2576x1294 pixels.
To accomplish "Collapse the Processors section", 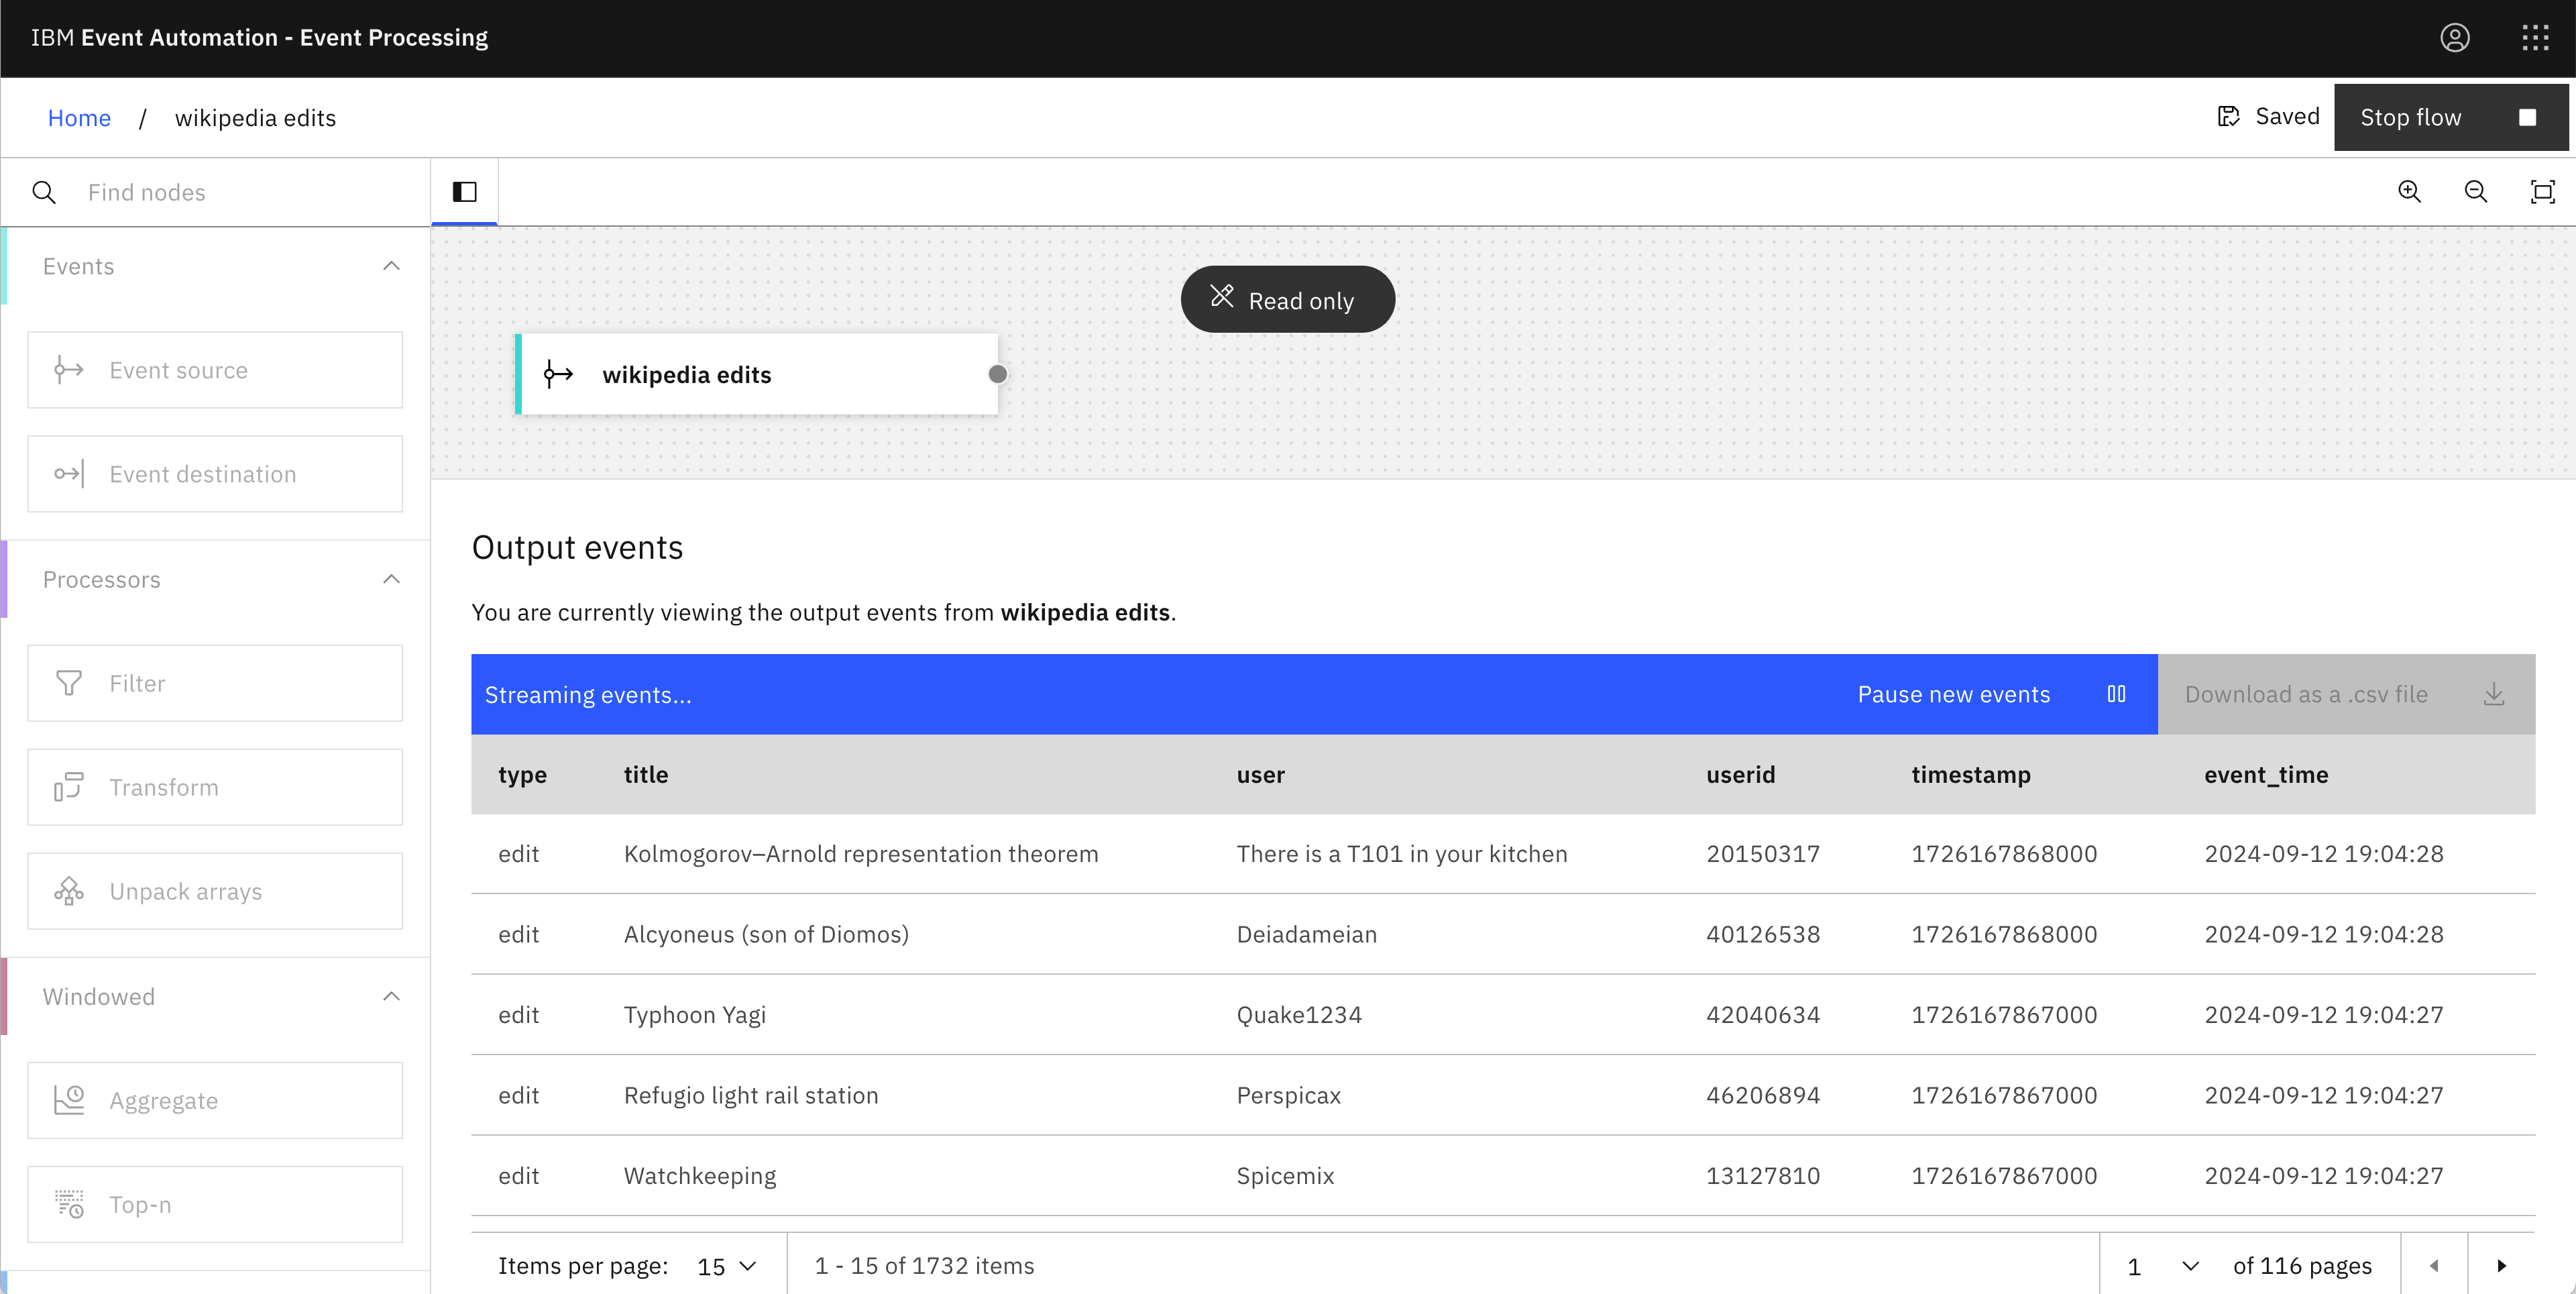I will (x=391, y=579).
